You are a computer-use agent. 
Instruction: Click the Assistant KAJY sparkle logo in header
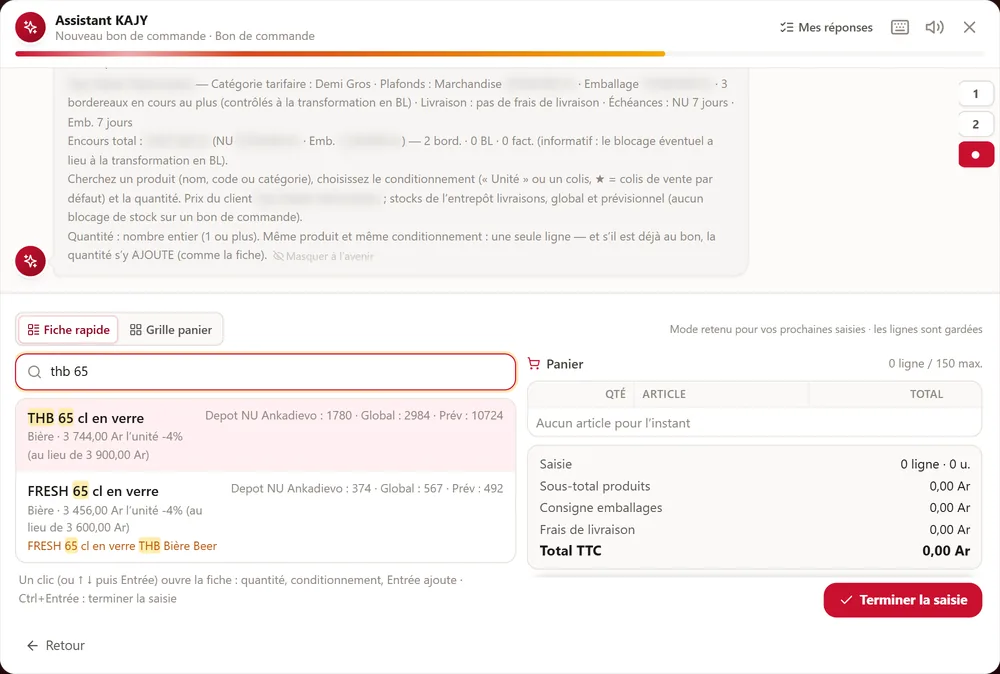(x=30, y=27)
